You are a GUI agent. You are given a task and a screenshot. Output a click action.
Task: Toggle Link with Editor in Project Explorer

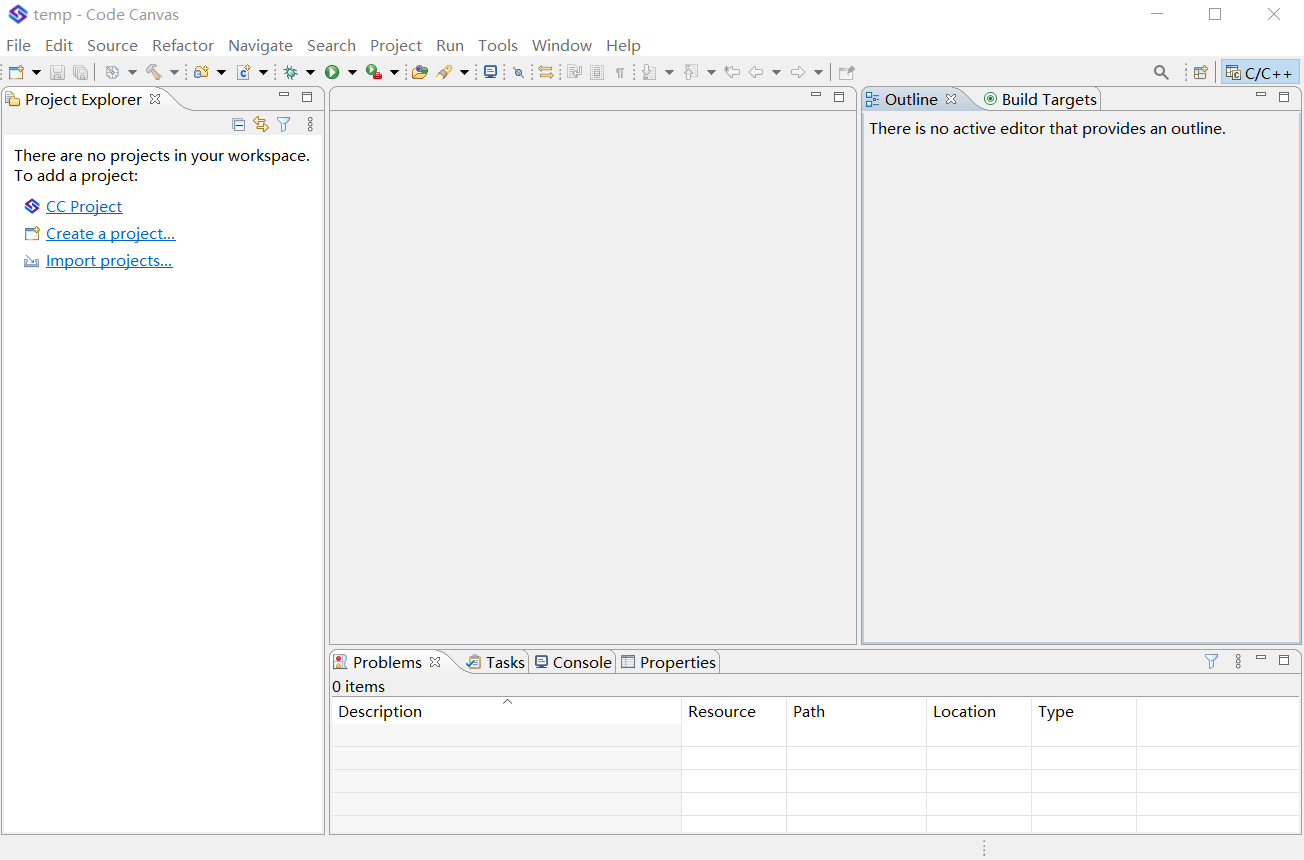point(261,124)
